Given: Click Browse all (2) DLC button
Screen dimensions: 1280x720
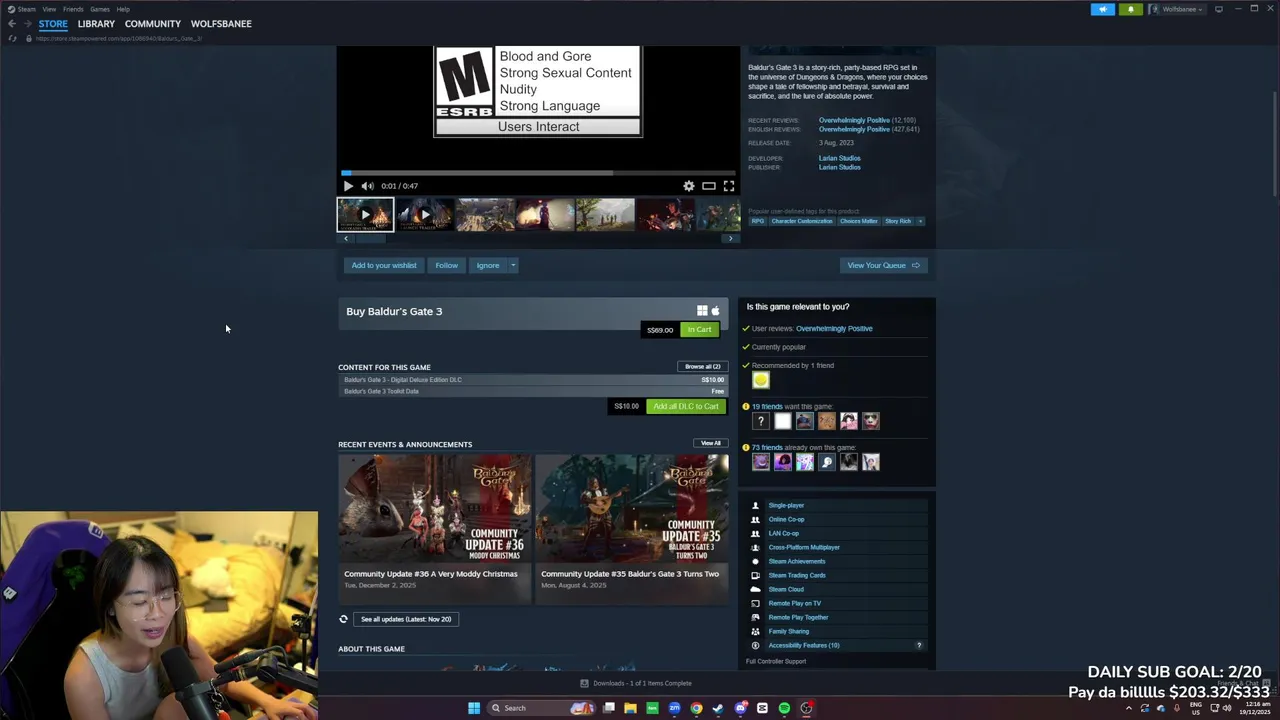Looking at the screenshot, I should tap(702, 366).
